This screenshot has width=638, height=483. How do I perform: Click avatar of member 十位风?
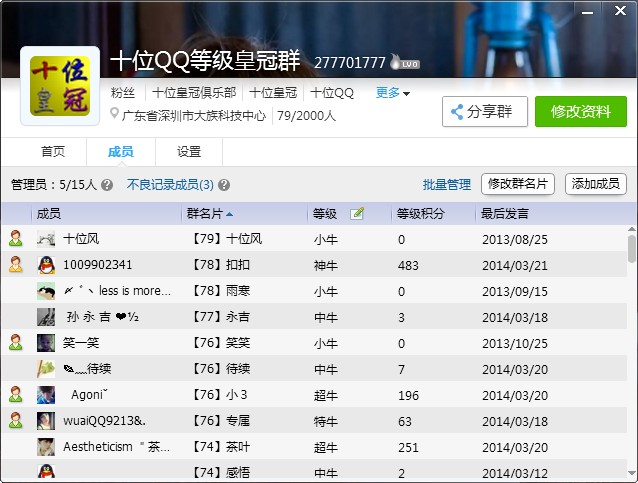click(x=46, y=239)
